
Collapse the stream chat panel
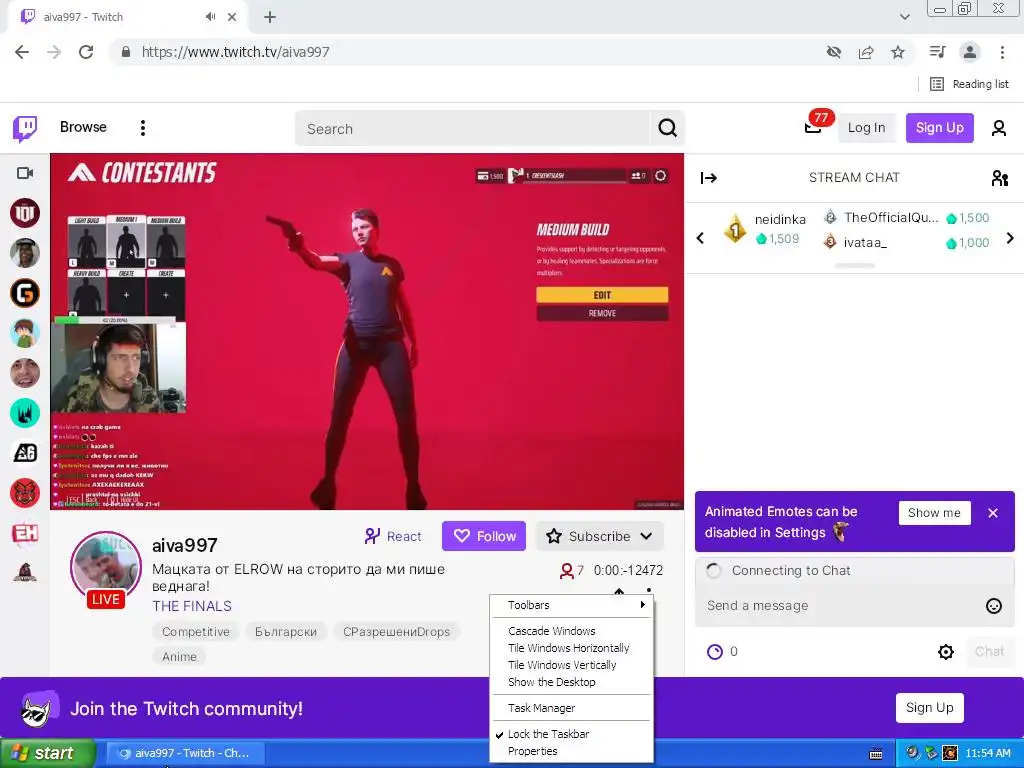709,178
